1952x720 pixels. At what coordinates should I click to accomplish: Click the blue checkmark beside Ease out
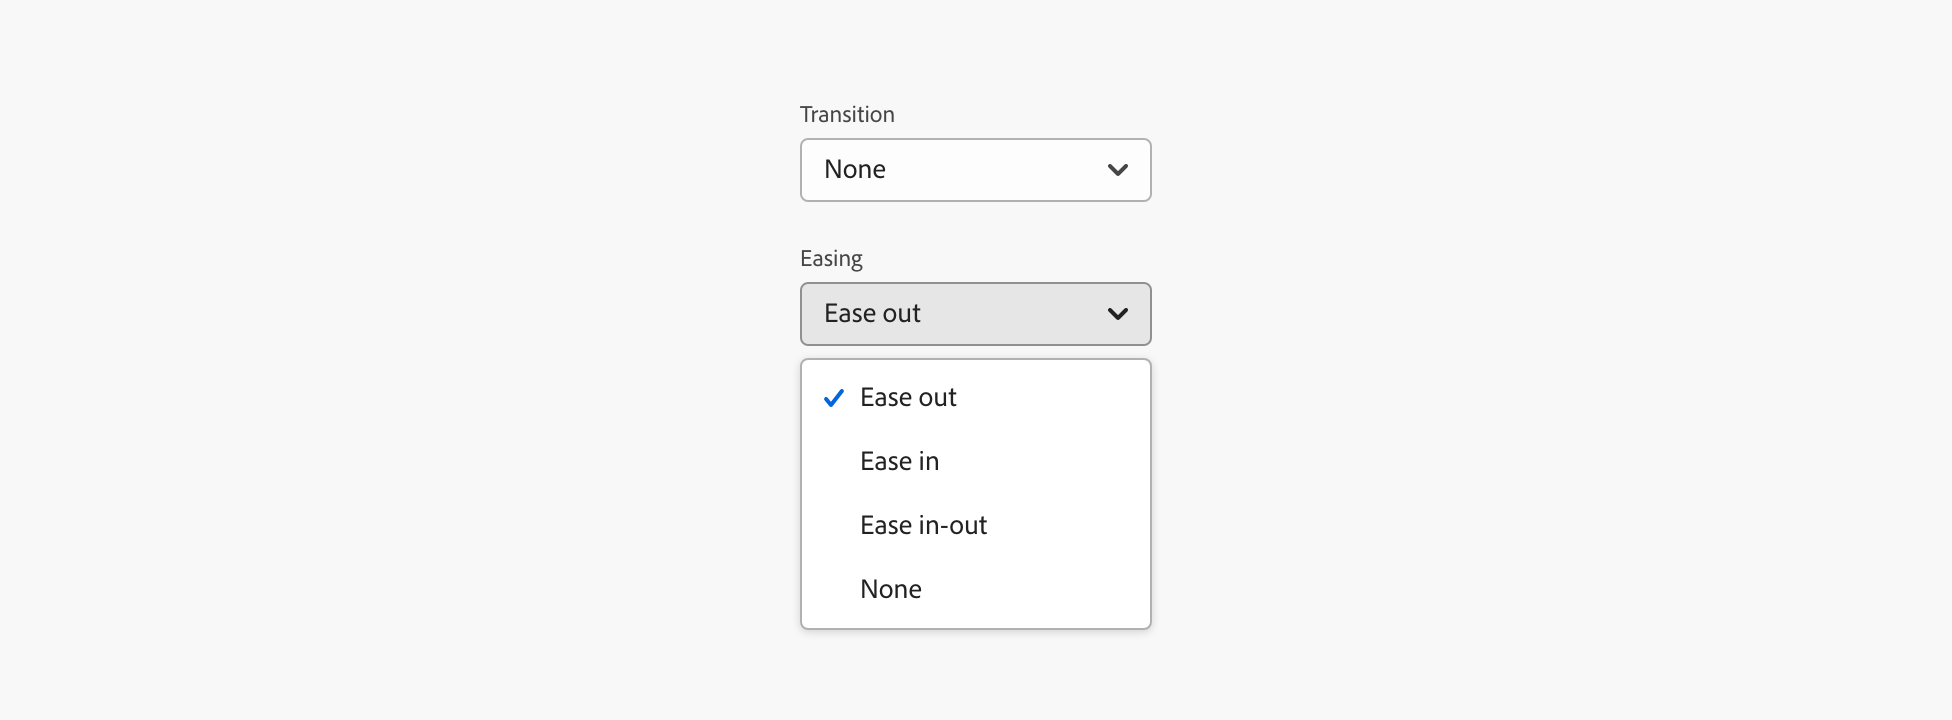pos(833,398)
